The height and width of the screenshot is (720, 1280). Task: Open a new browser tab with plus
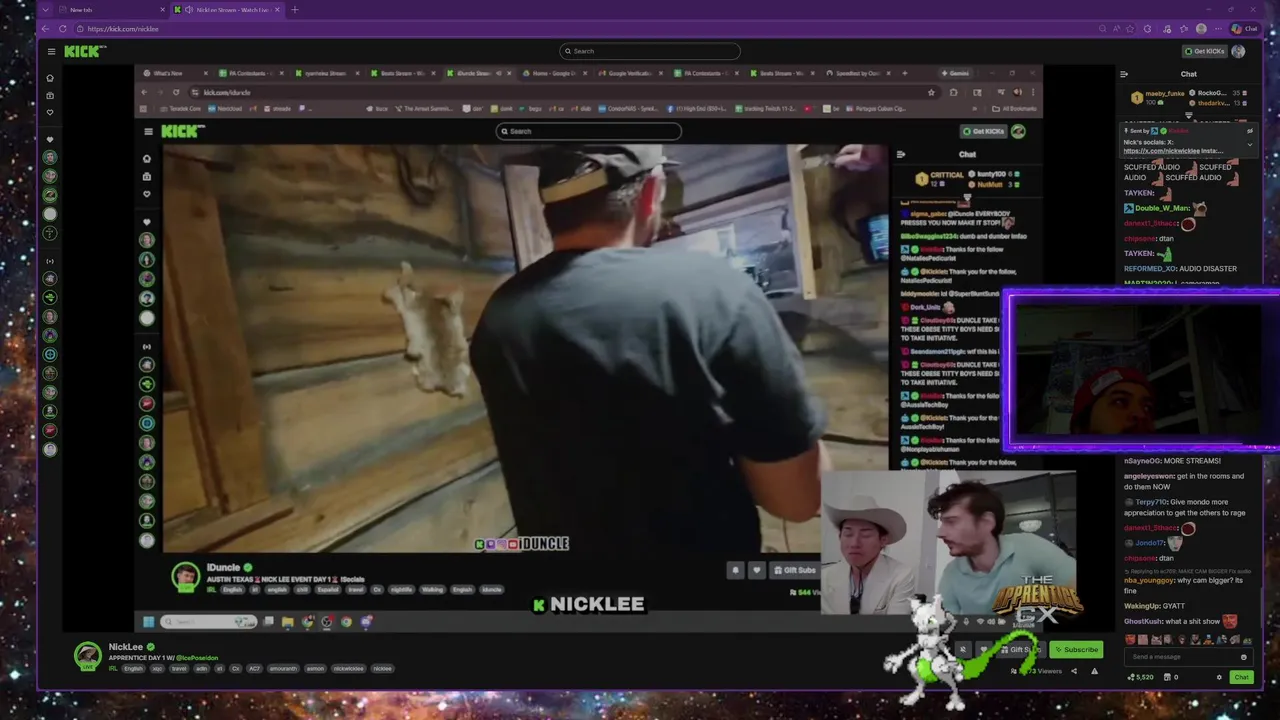[x=294, y=10]
